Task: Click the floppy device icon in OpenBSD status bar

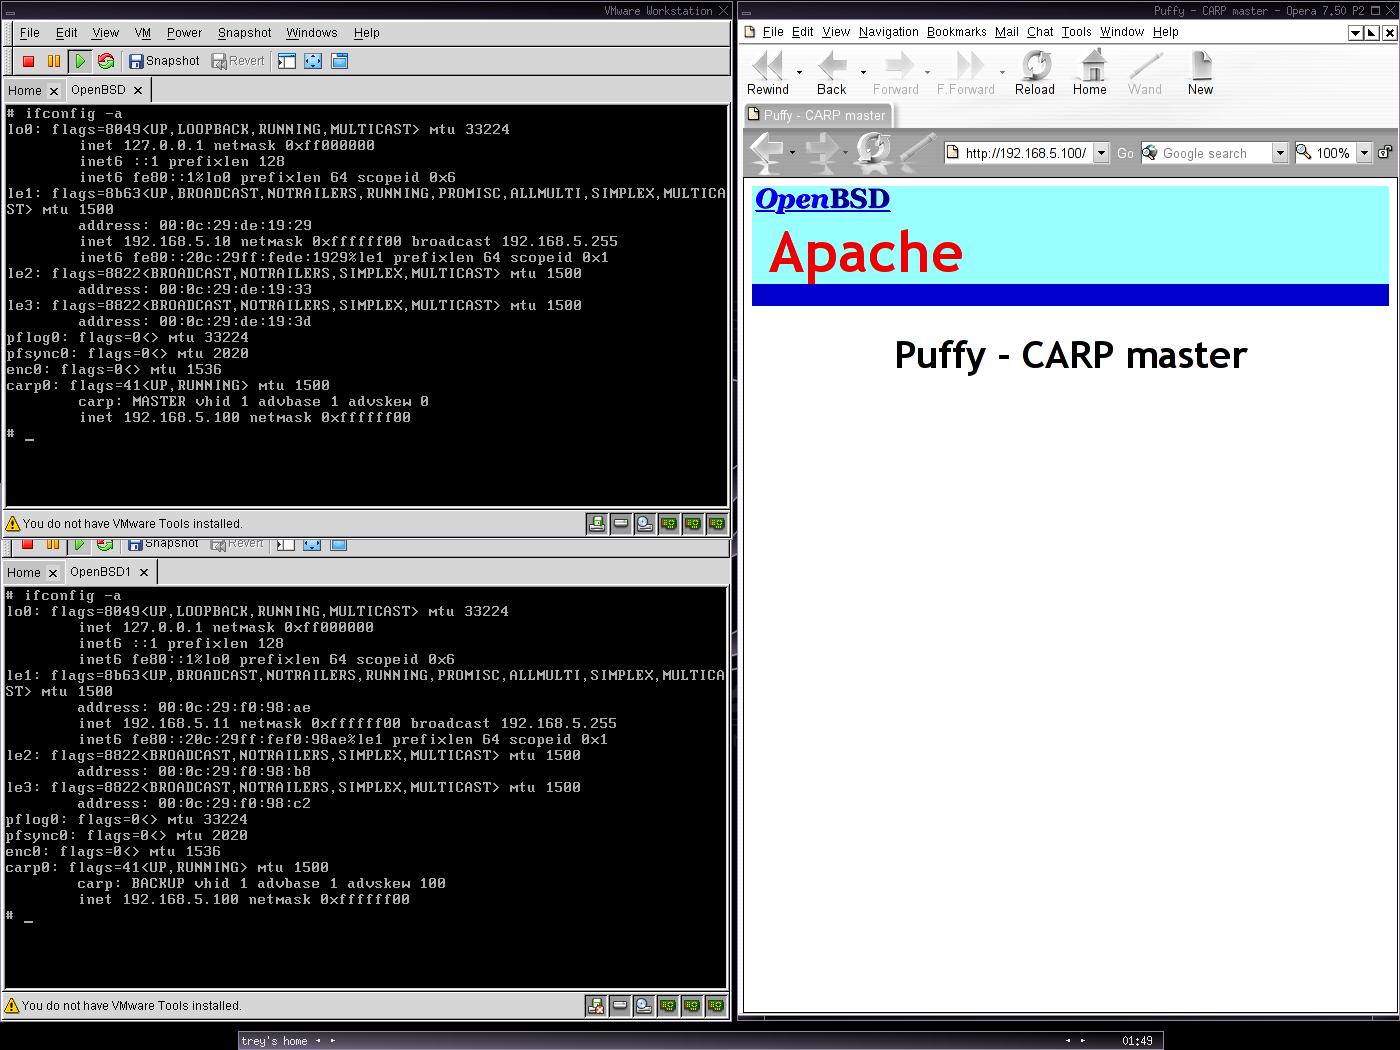Action: coord(597,523)
